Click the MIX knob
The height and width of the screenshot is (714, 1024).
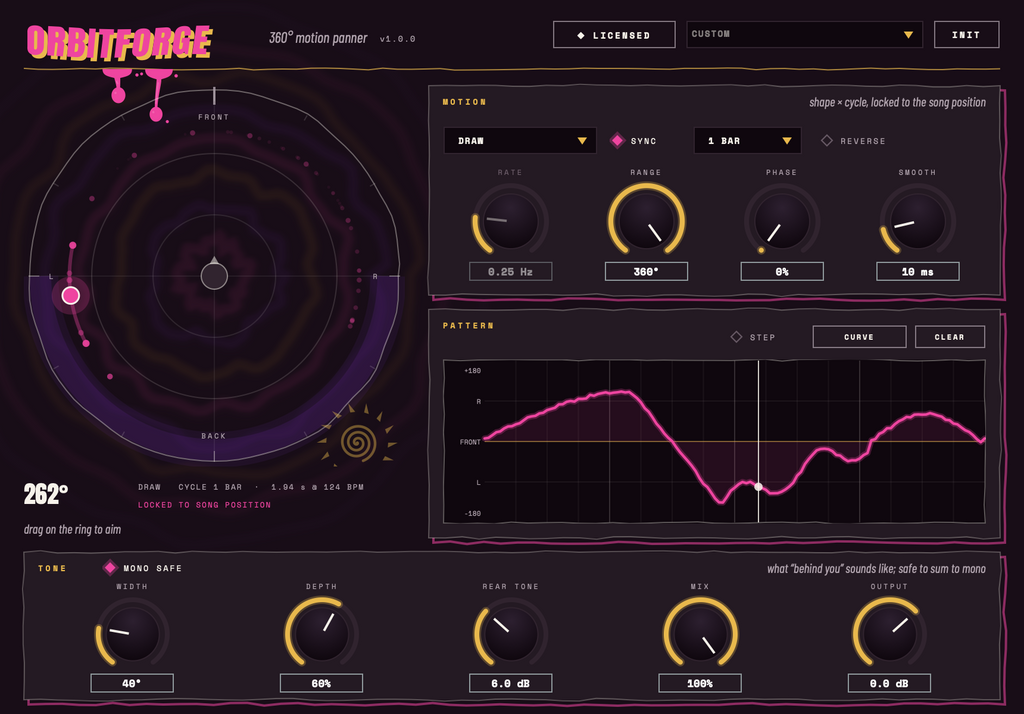[700, 634]
